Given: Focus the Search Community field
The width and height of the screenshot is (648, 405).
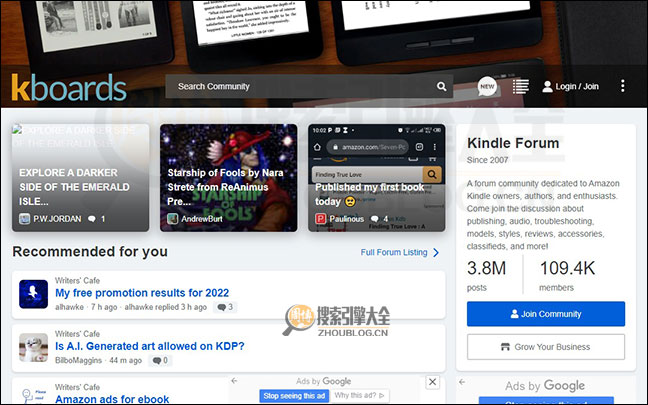Looking at the screenshot, I should tap(309, 86).
